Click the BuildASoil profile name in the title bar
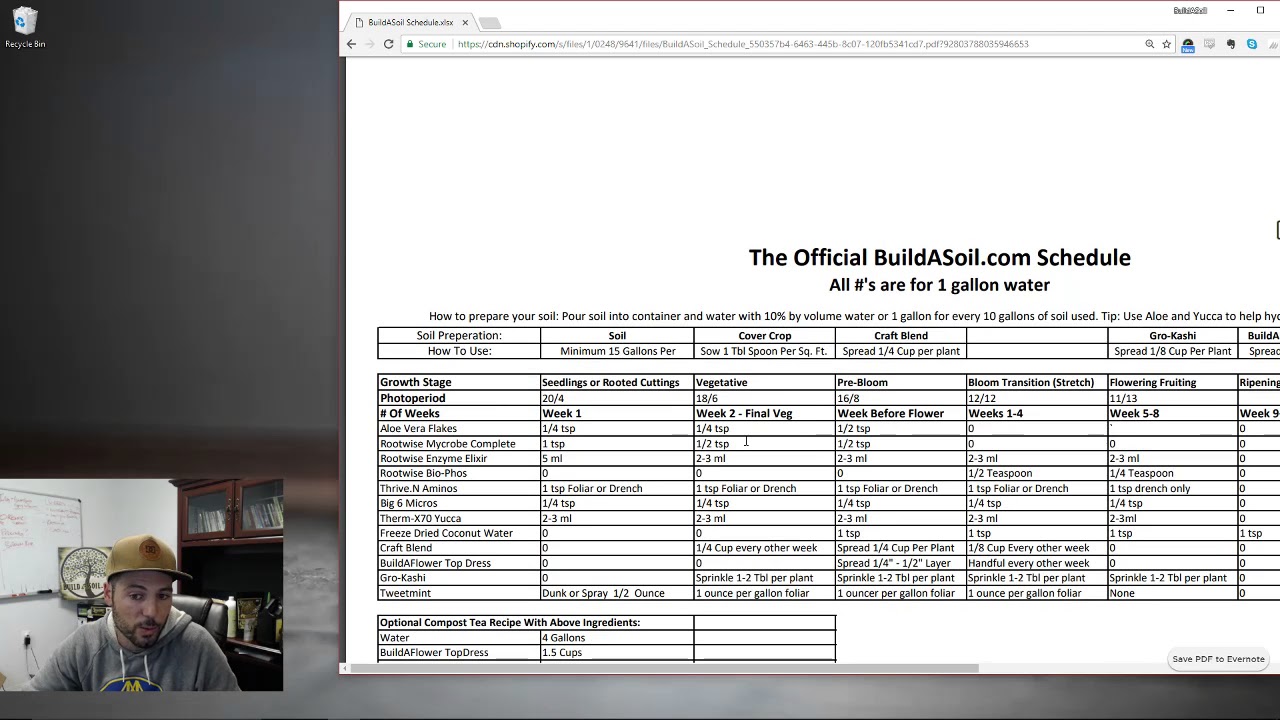Viewport: 1280px width, 720px height. (x=1190, y=10)
